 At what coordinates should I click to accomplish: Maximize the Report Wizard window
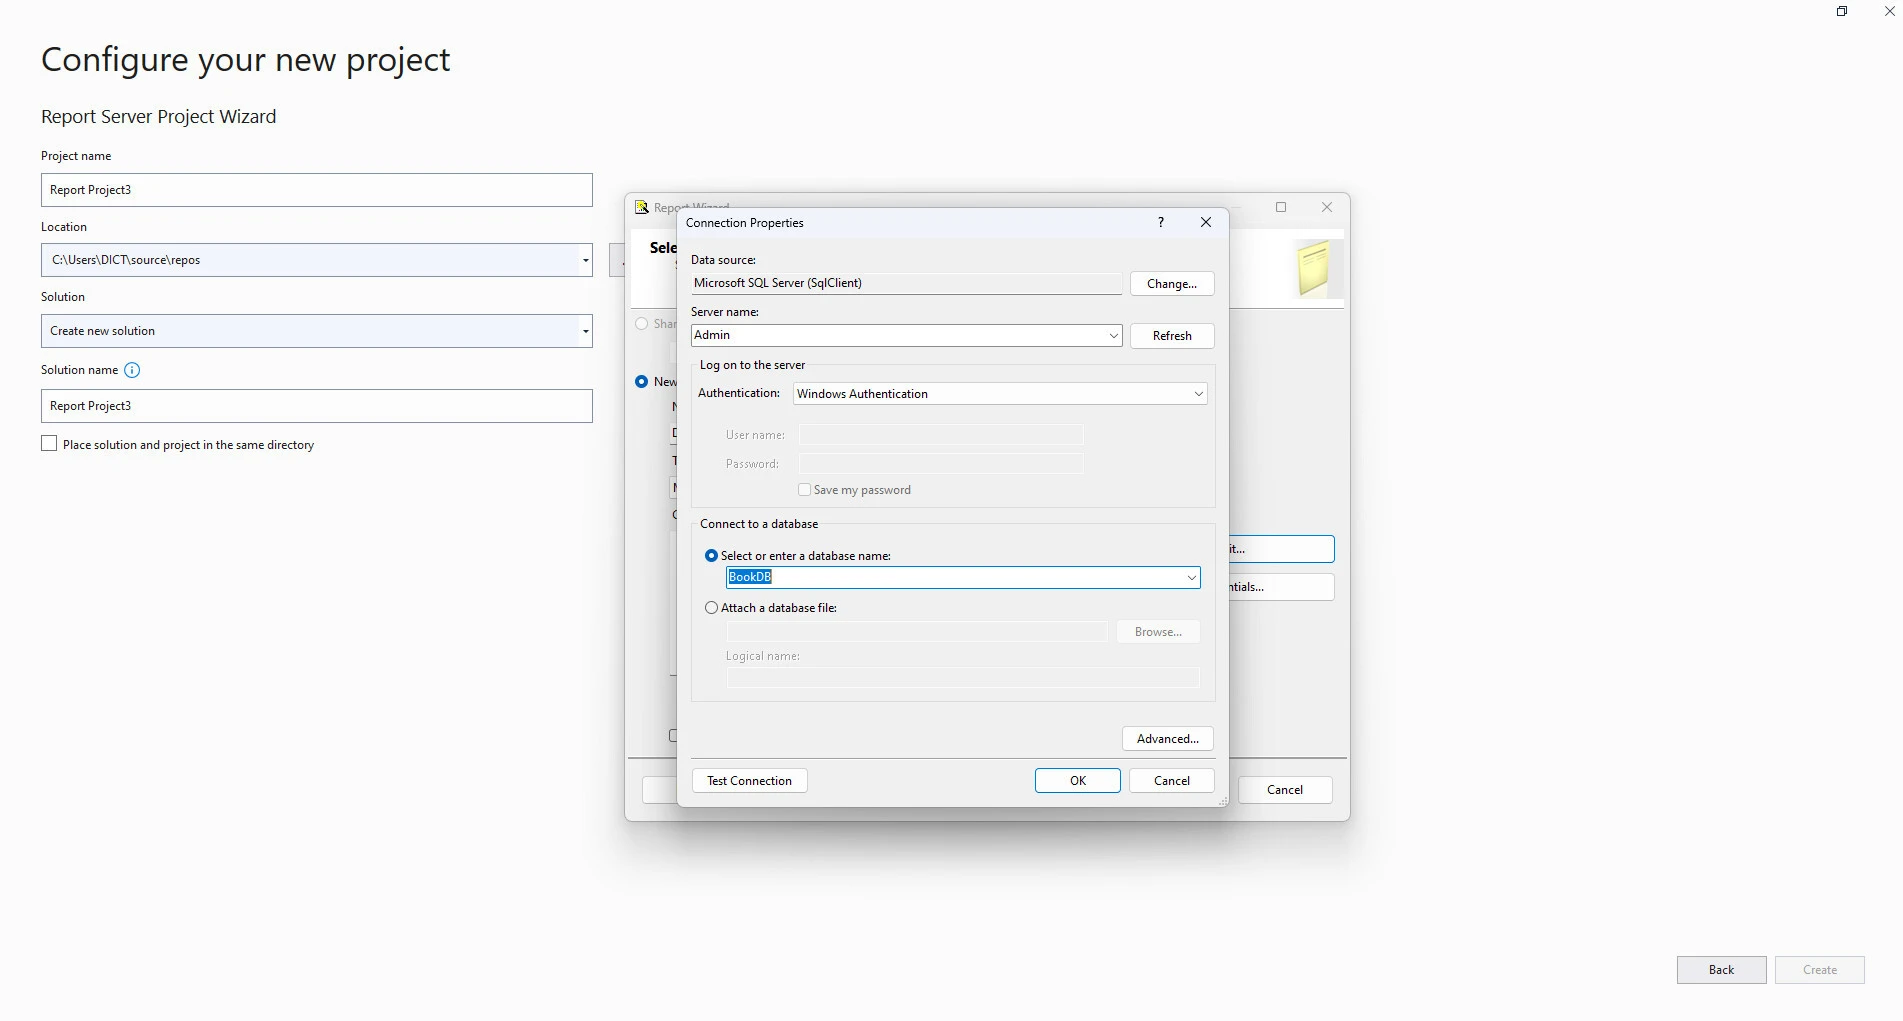click(x=1281, y=207)
